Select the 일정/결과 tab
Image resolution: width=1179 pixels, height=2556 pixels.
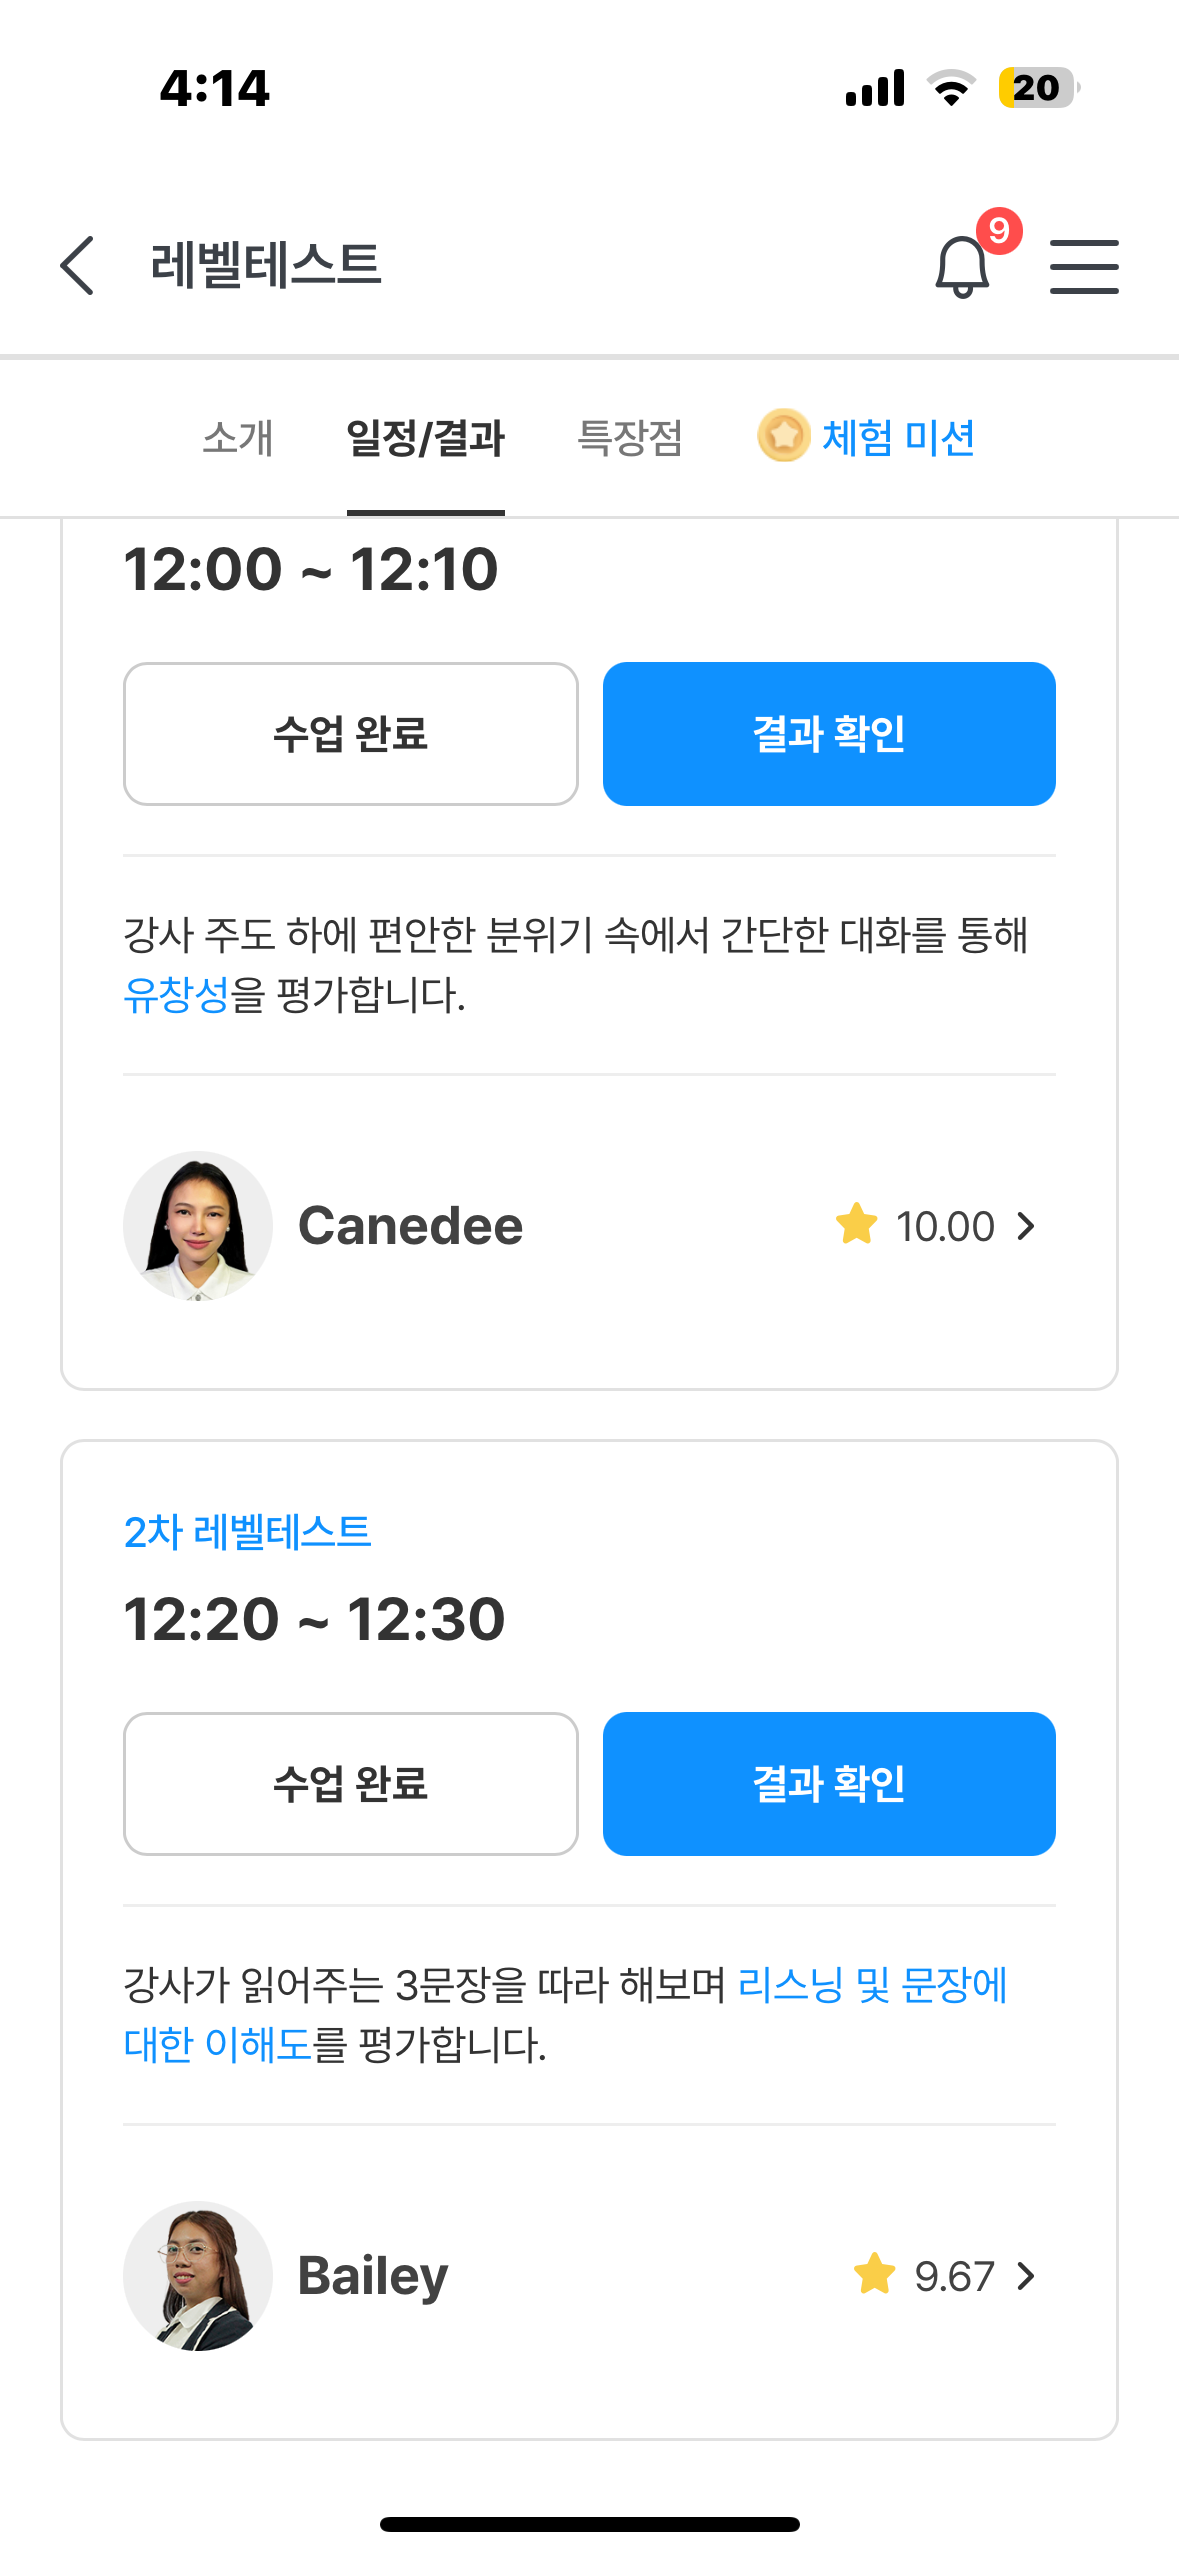coord(425,438)
